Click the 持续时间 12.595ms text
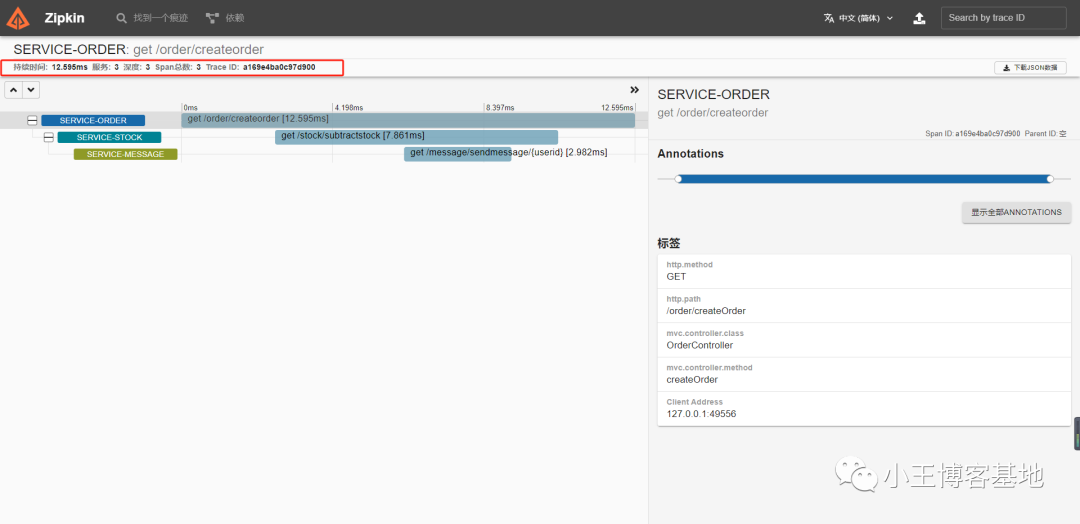Image resolution: width=1080 pixels, height=524 pixels. (50, 67)
